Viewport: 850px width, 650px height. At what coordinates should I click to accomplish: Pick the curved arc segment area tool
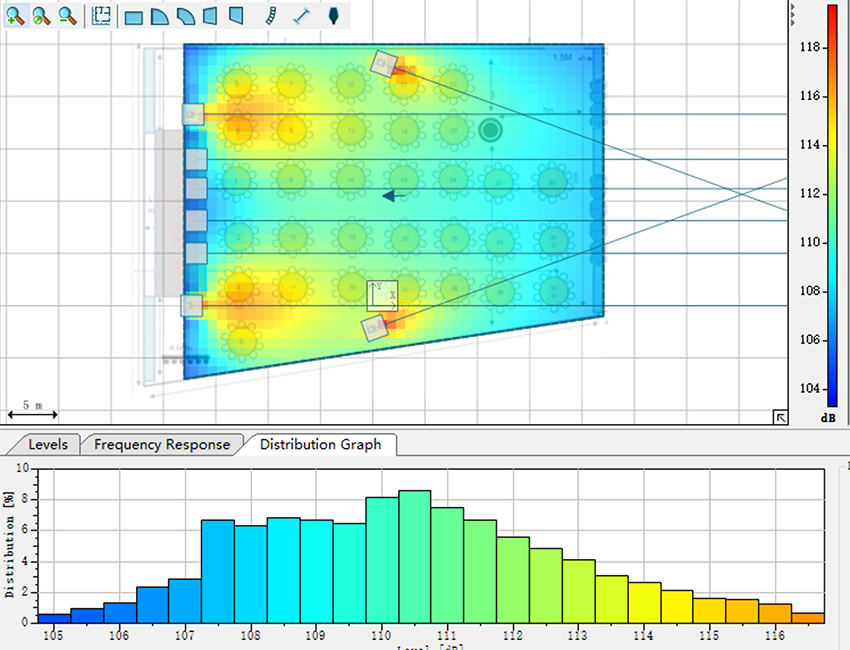pyautogui.click(x=185, y=17)
